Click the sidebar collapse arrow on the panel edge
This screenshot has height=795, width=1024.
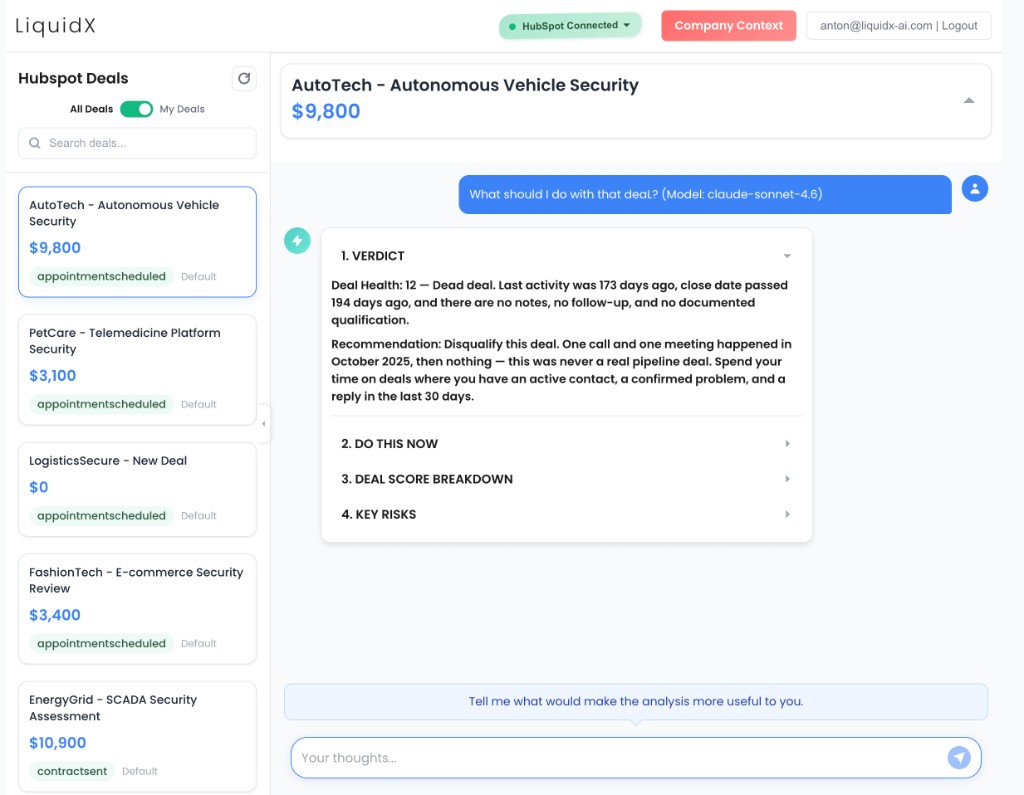264,424
